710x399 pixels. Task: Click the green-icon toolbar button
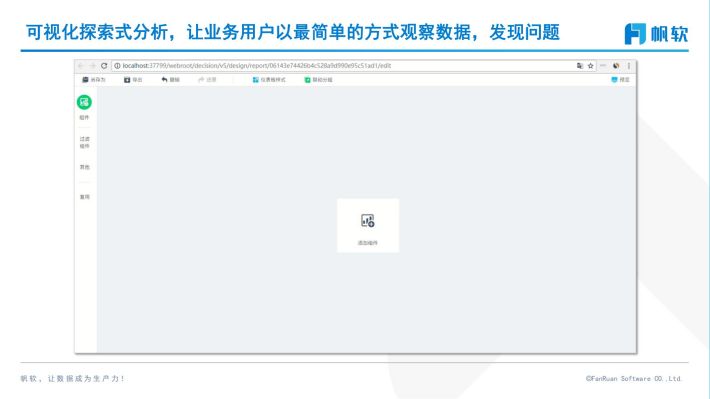318,80
